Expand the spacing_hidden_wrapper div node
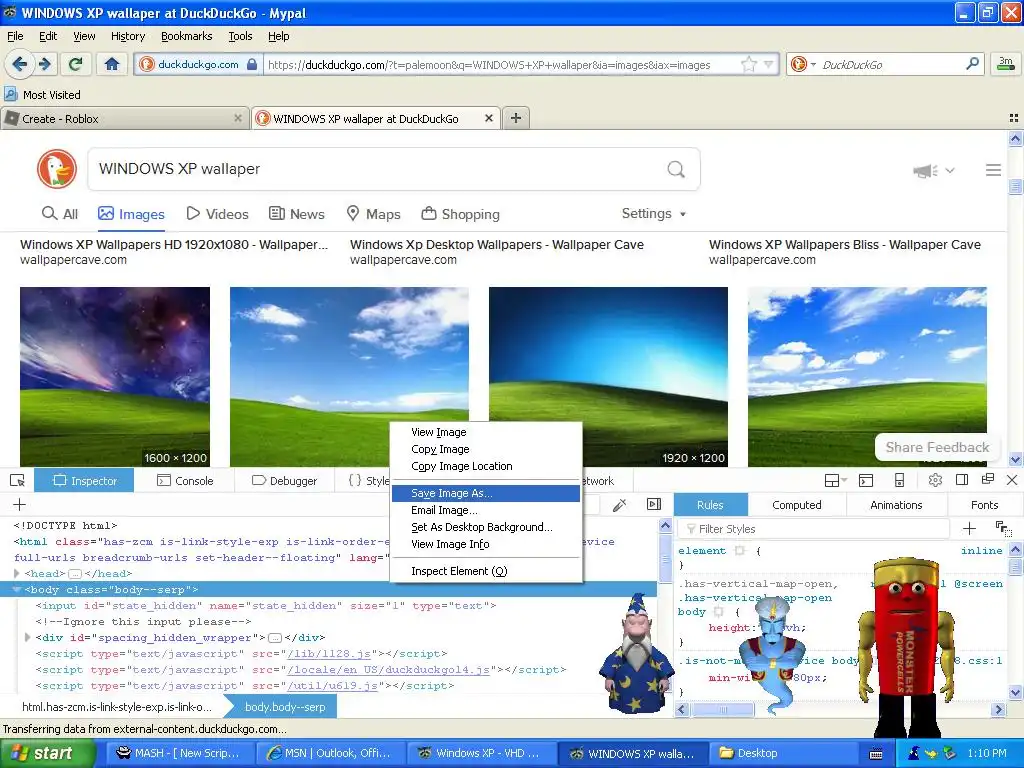 [27, 637]
